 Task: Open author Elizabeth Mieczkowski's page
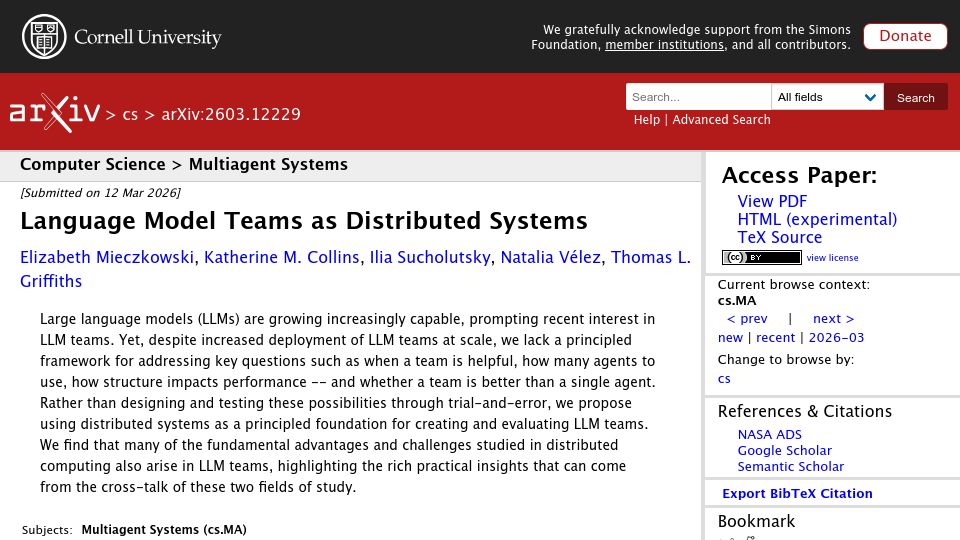coord(107,257)
